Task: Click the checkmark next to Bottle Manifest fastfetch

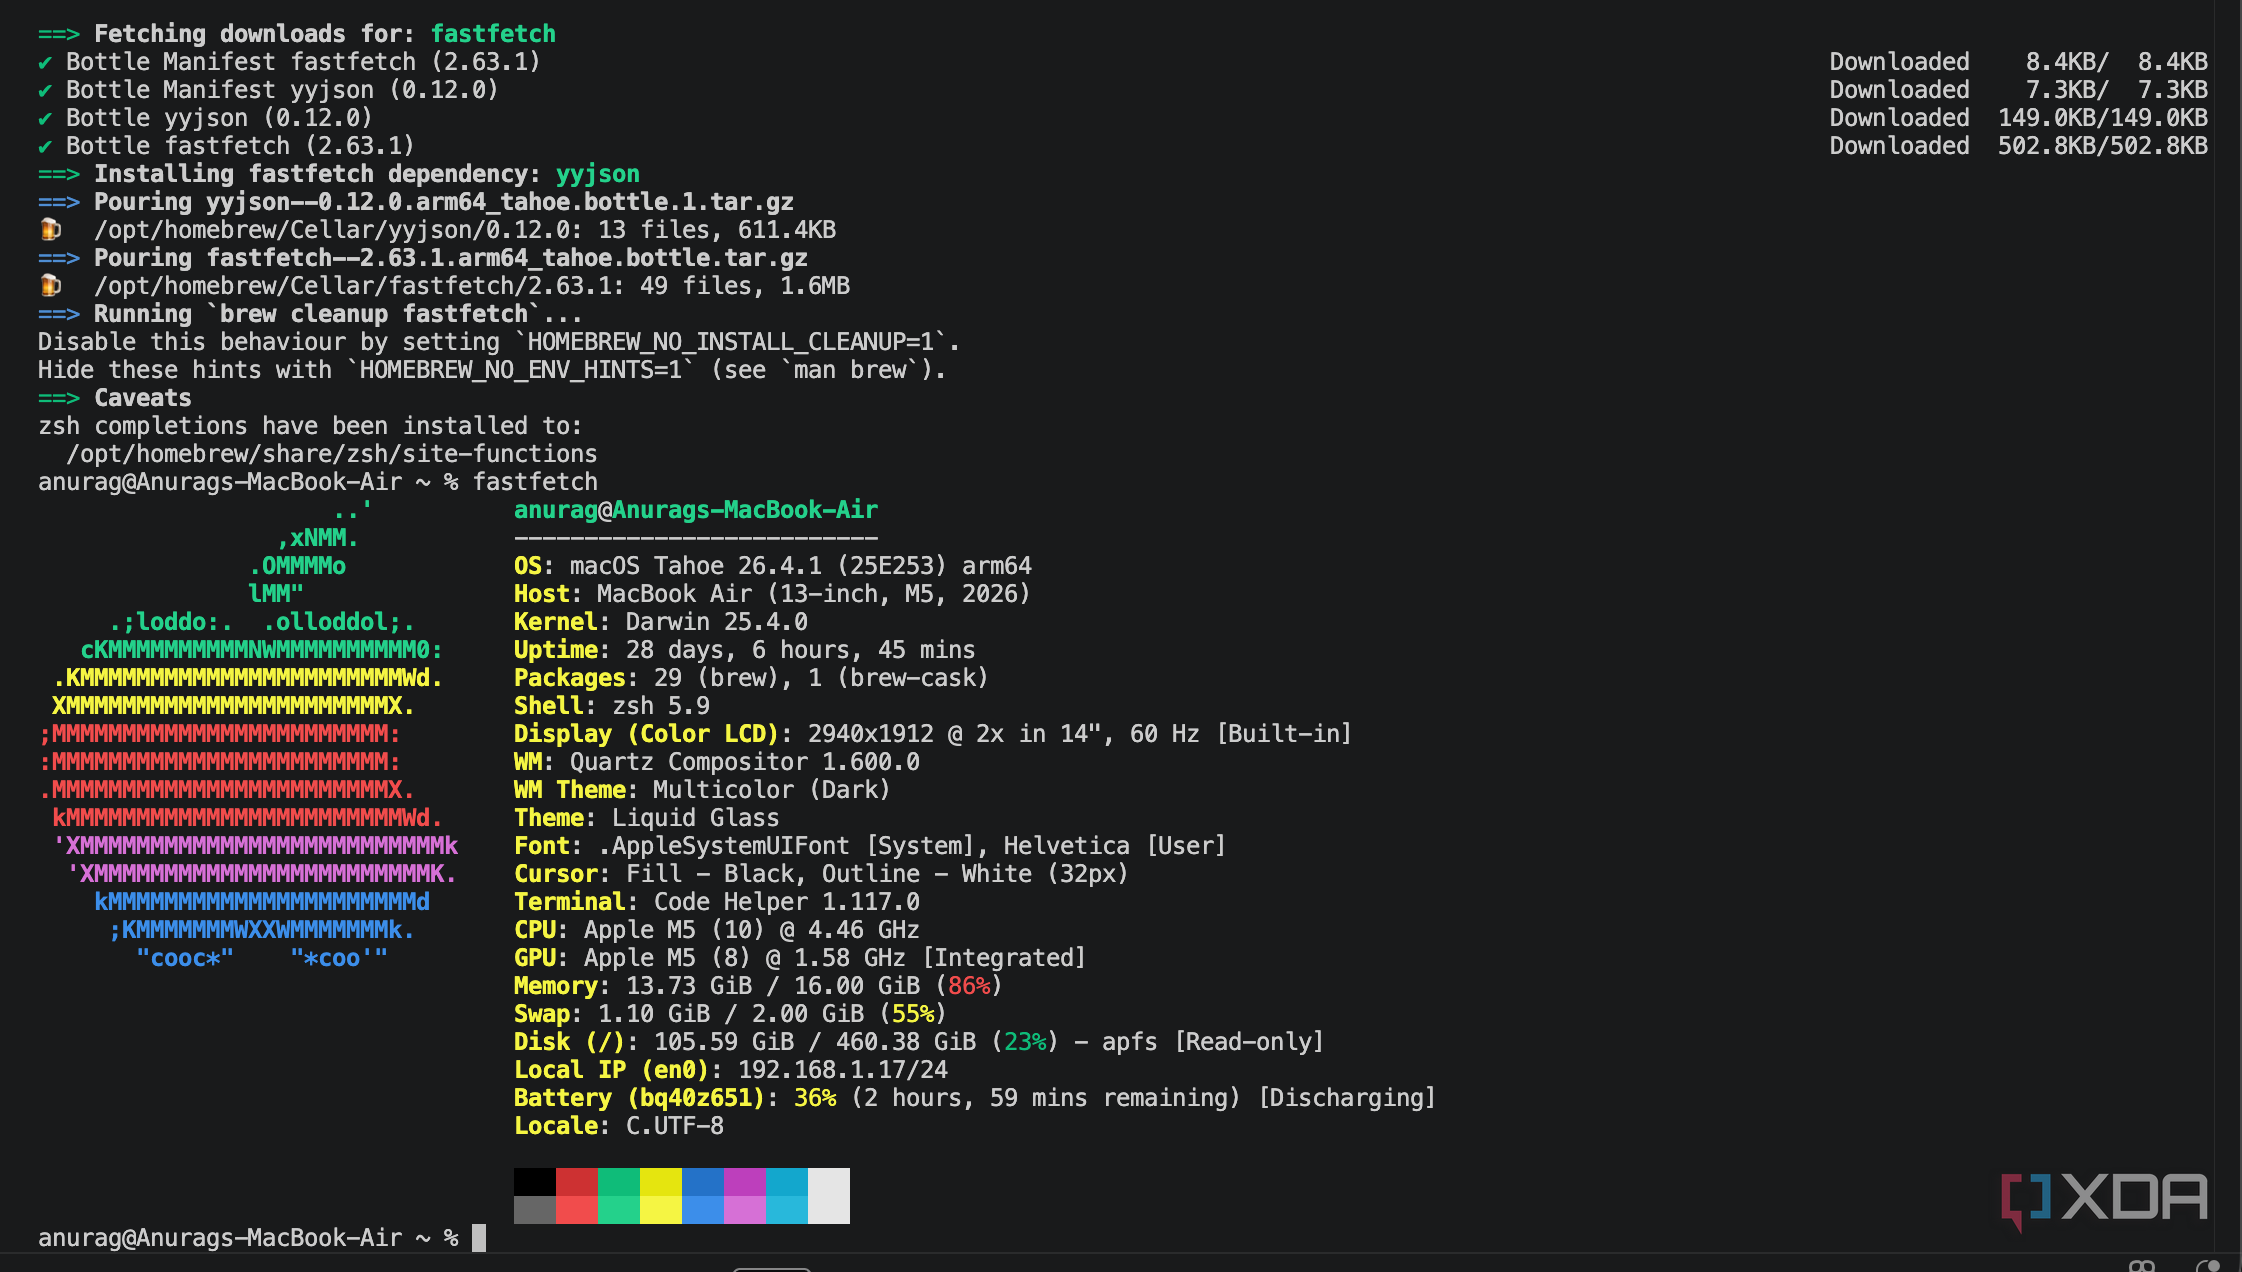Action: tap(45, 63)
